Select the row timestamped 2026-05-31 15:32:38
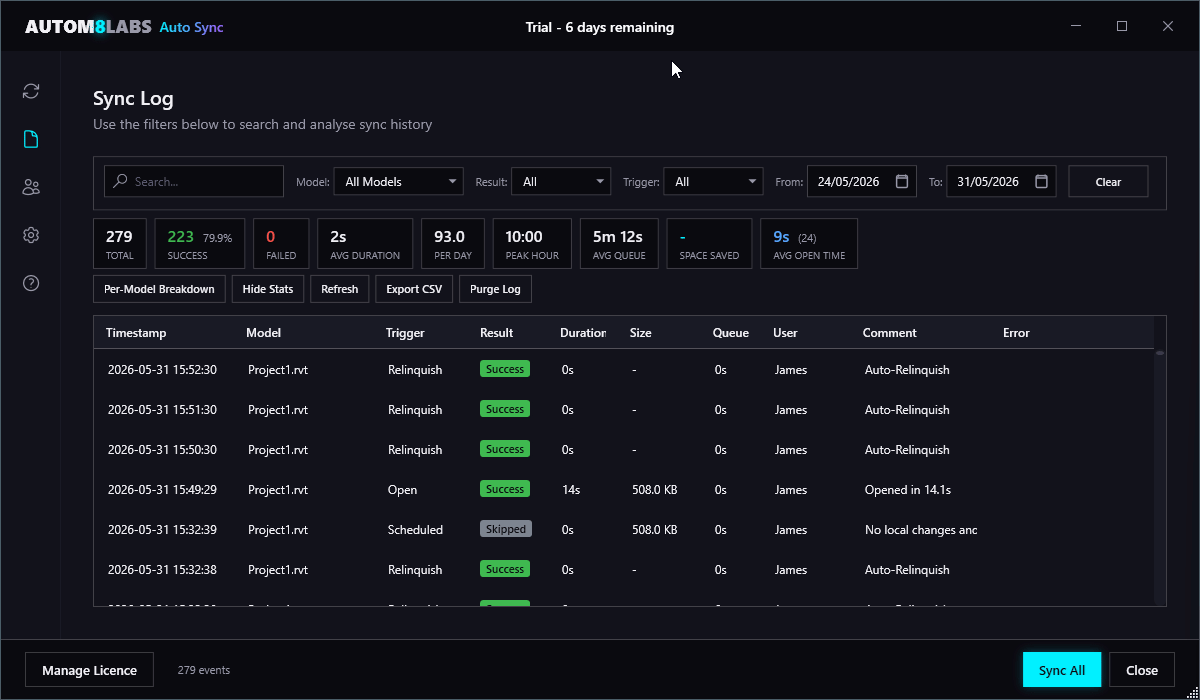The width and height of the screenshot is (1200, 700). click(x=624, y=569)
